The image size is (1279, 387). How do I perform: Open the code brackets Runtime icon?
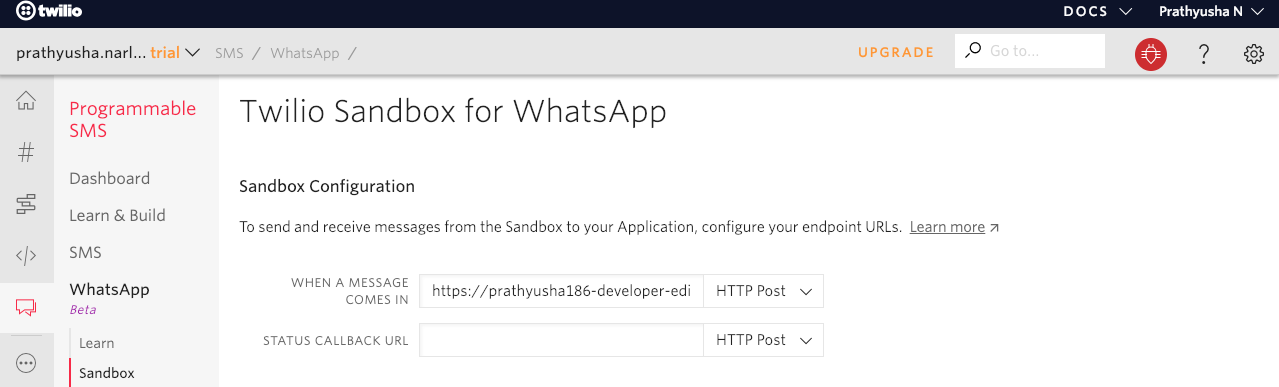[26, 256]
